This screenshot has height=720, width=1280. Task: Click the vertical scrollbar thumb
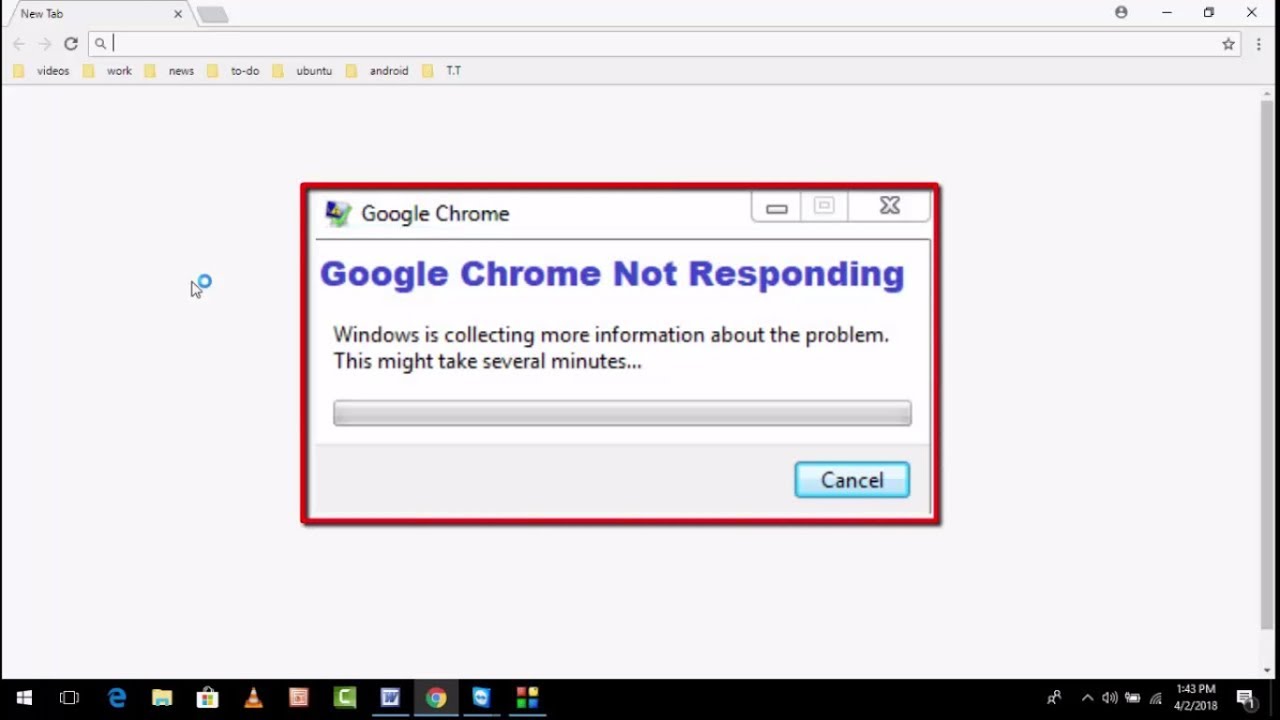point(1268,365)
